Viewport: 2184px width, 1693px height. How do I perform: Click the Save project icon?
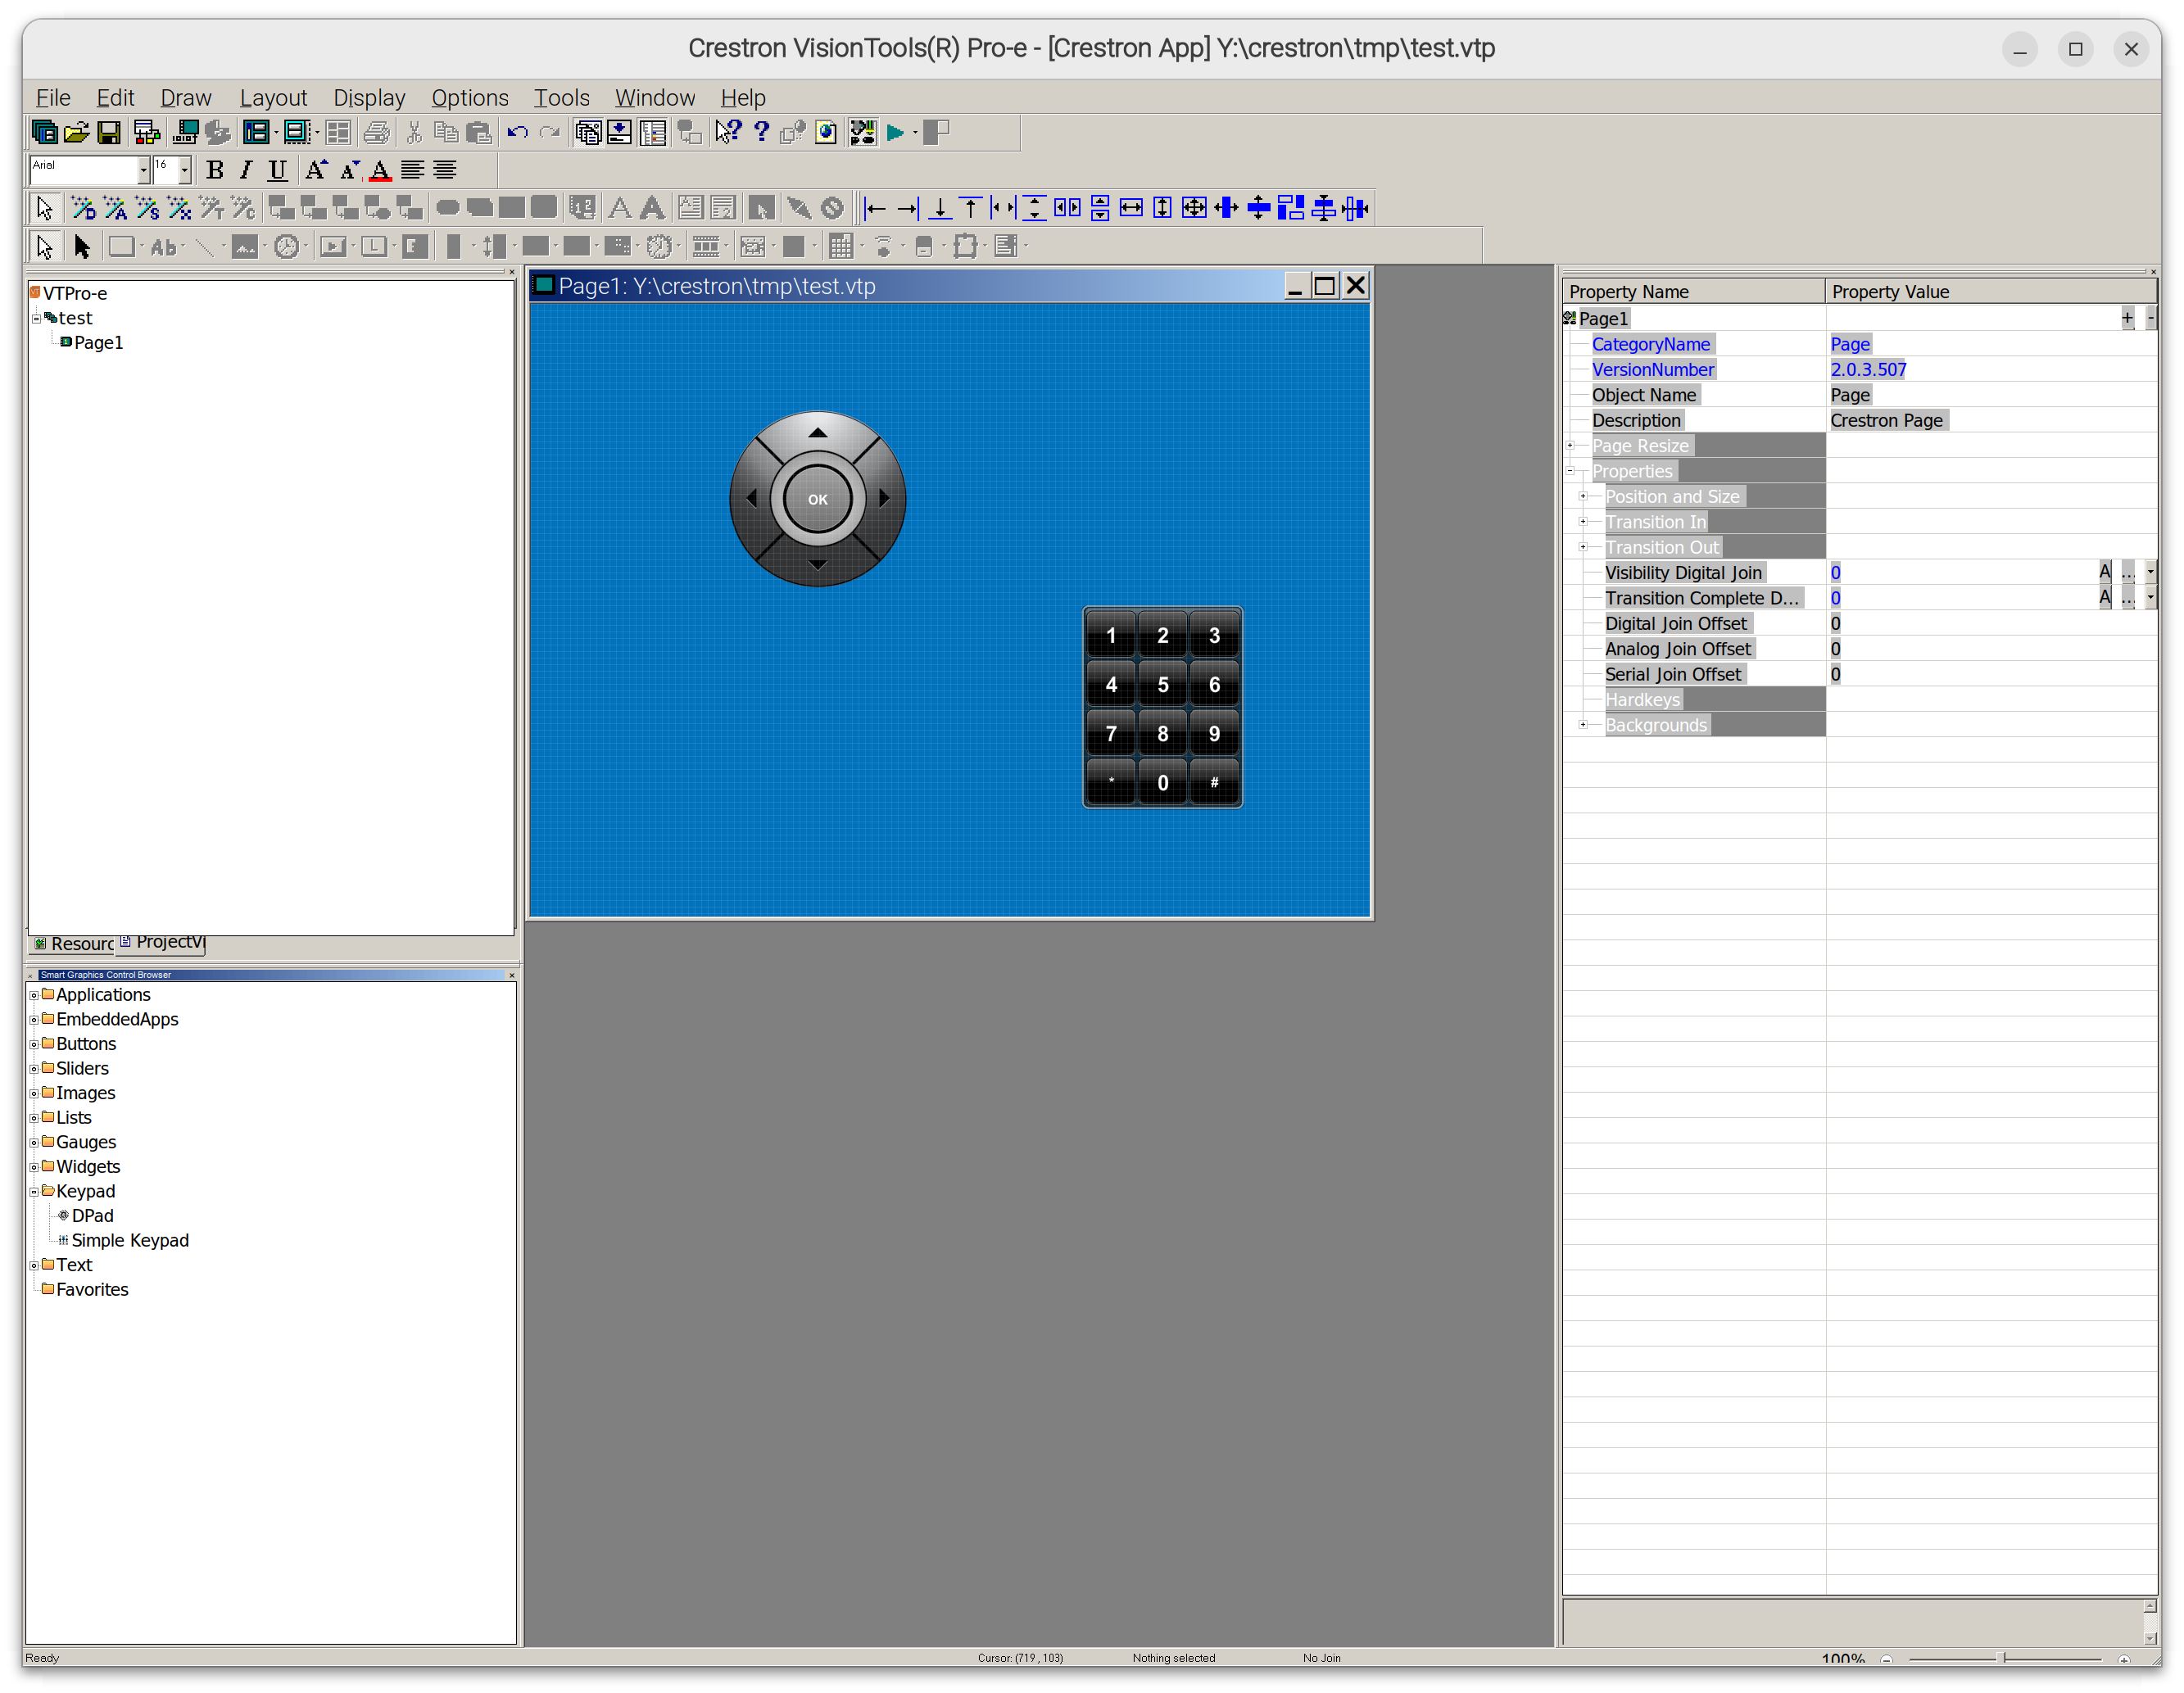tap(108, 133)
